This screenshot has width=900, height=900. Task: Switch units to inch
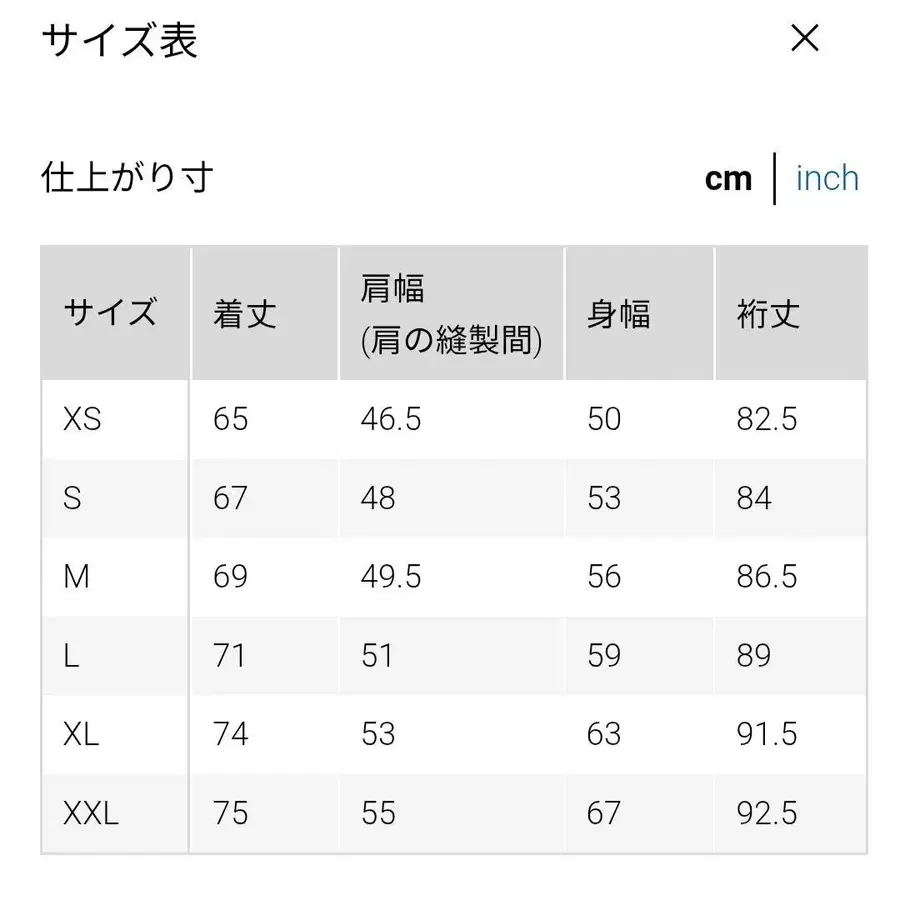tap(827, 177)
